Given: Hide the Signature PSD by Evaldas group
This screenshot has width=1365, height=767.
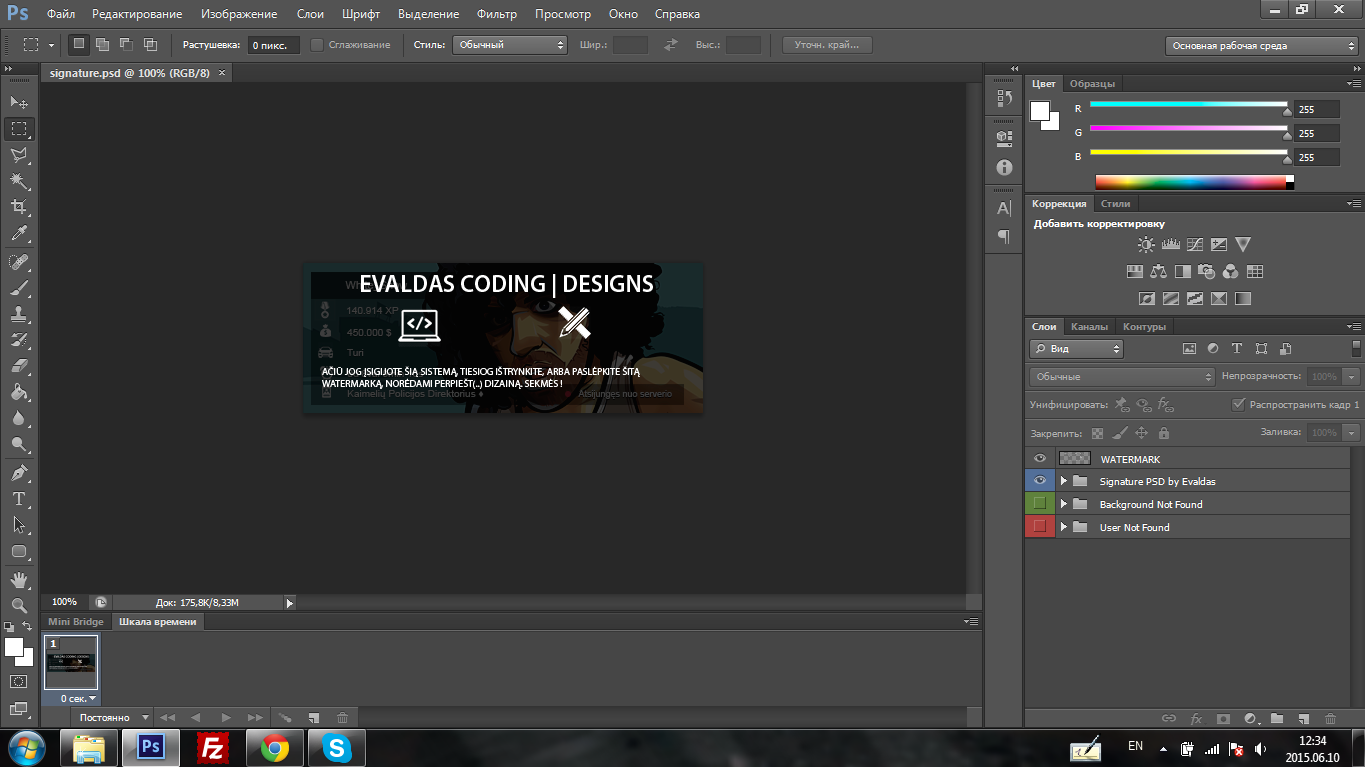Looking at the screenshot, I should (1039, 481).
